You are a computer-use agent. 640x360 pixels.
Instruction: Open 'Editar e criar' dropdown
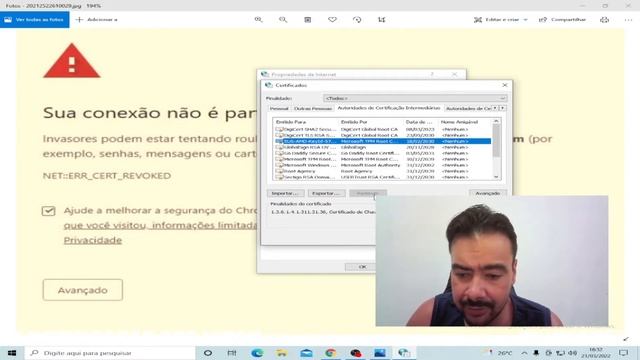coord(501,20)
